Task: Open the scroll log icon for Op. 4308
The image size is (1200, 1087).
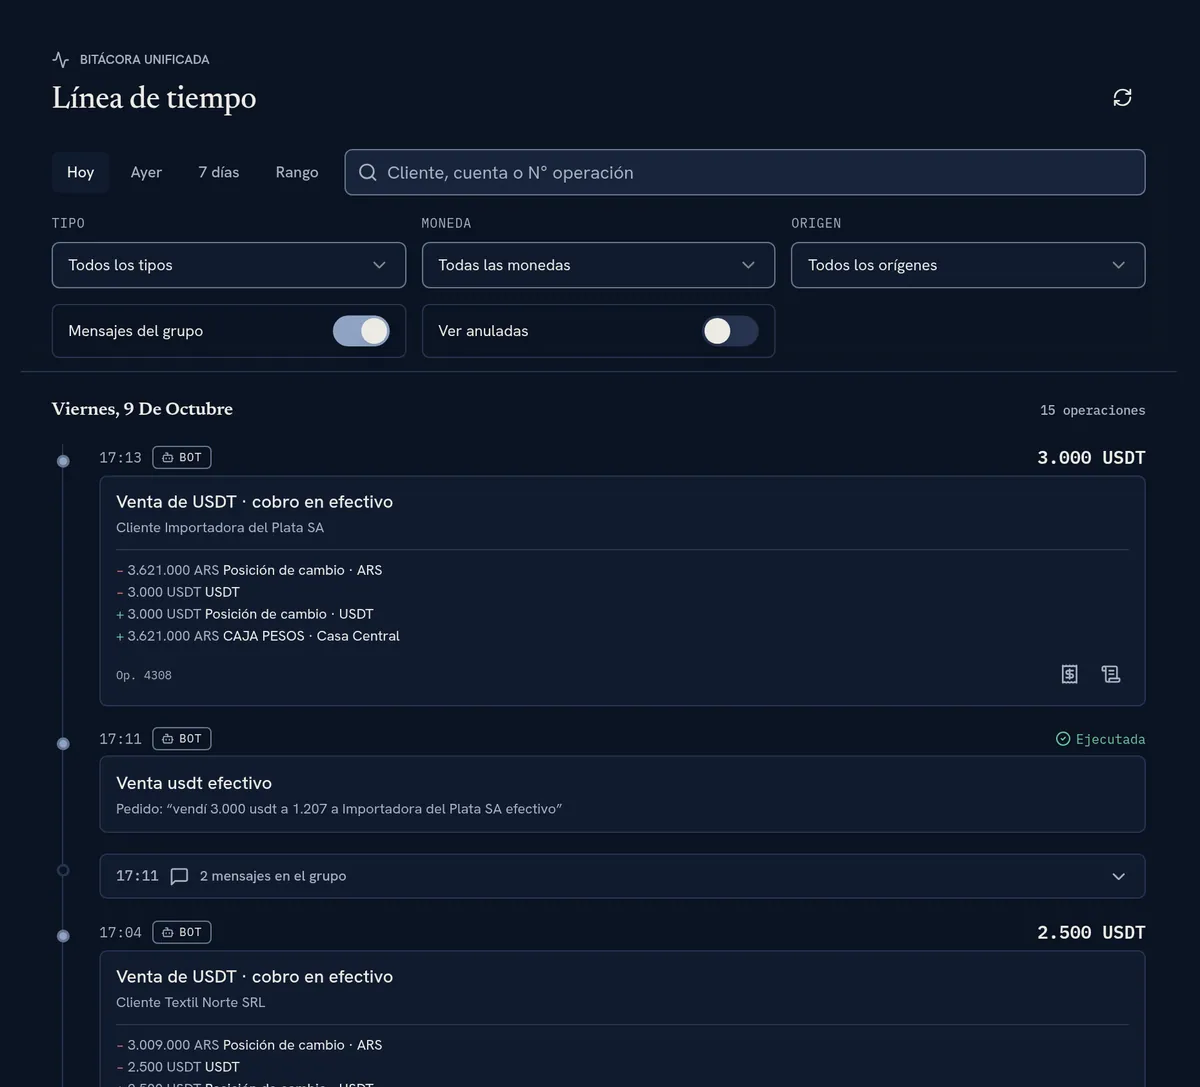Action: coord(1110,674)
